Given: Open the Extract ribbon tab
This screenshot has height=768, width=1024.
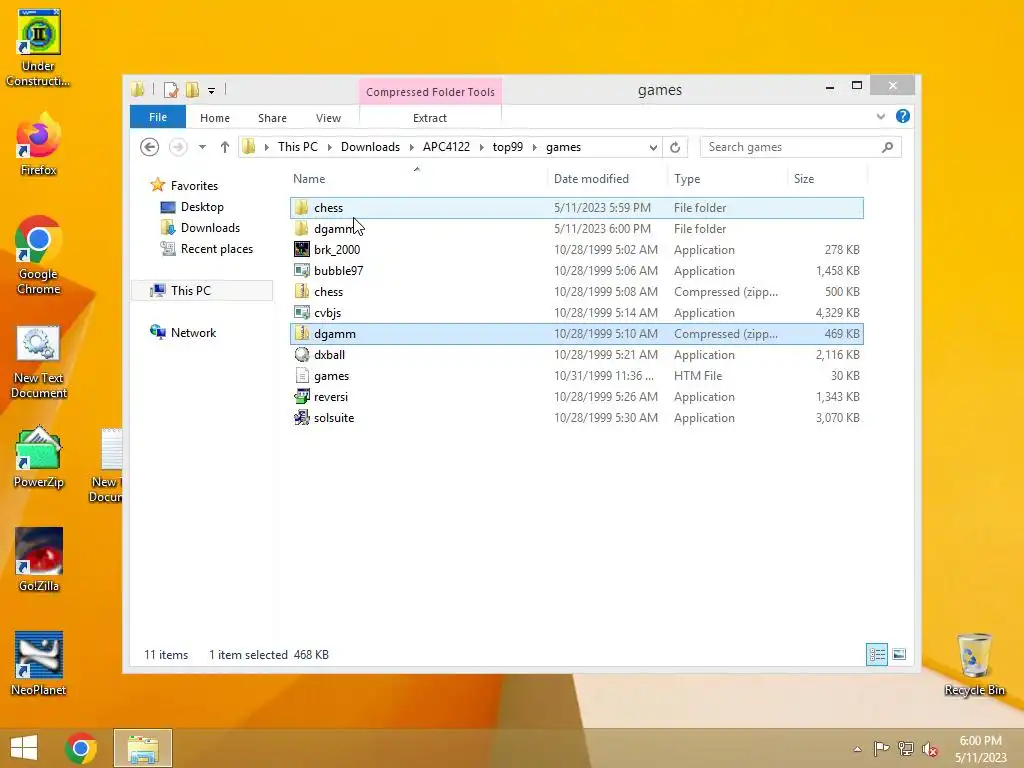Looking at the screenshot, I should coord(430,118).
